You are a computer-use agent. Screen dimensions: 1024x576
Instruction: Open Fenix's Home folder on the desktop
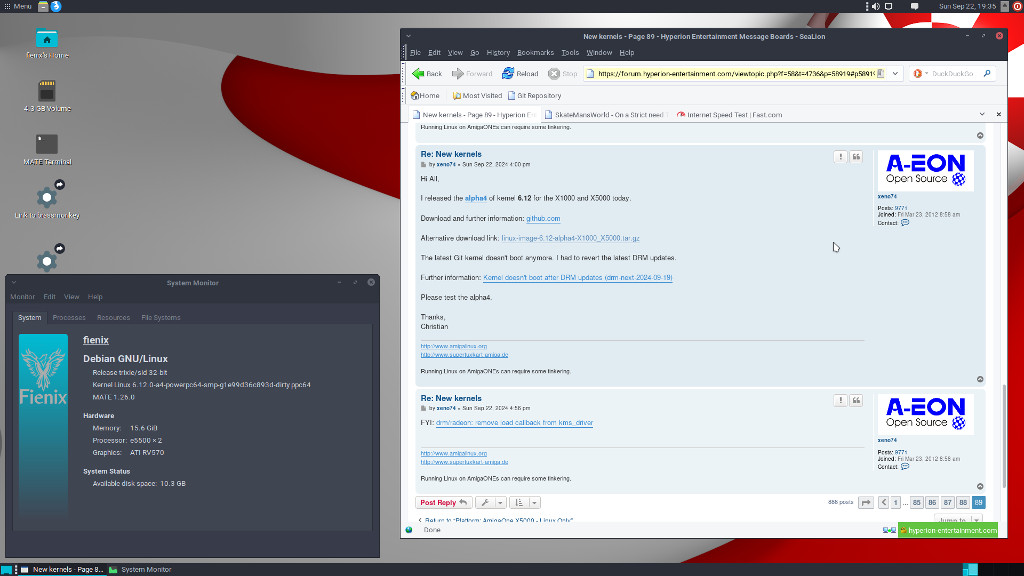(x=47, y=44)
